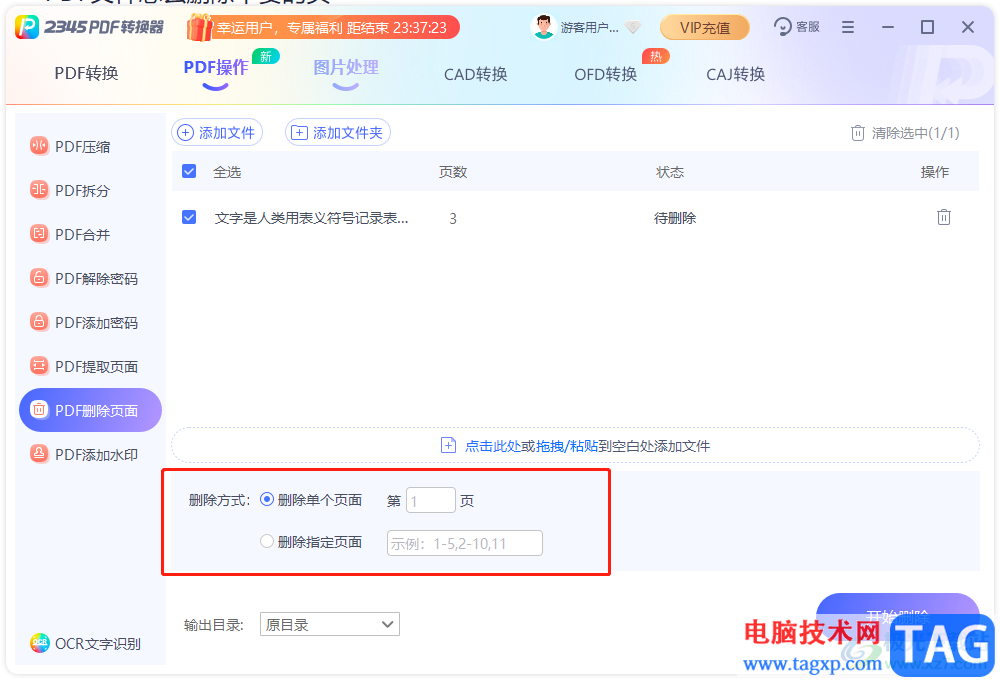Click the 清除选中(1/1) text
The image size is (1000, 680).
coord(915,133)
